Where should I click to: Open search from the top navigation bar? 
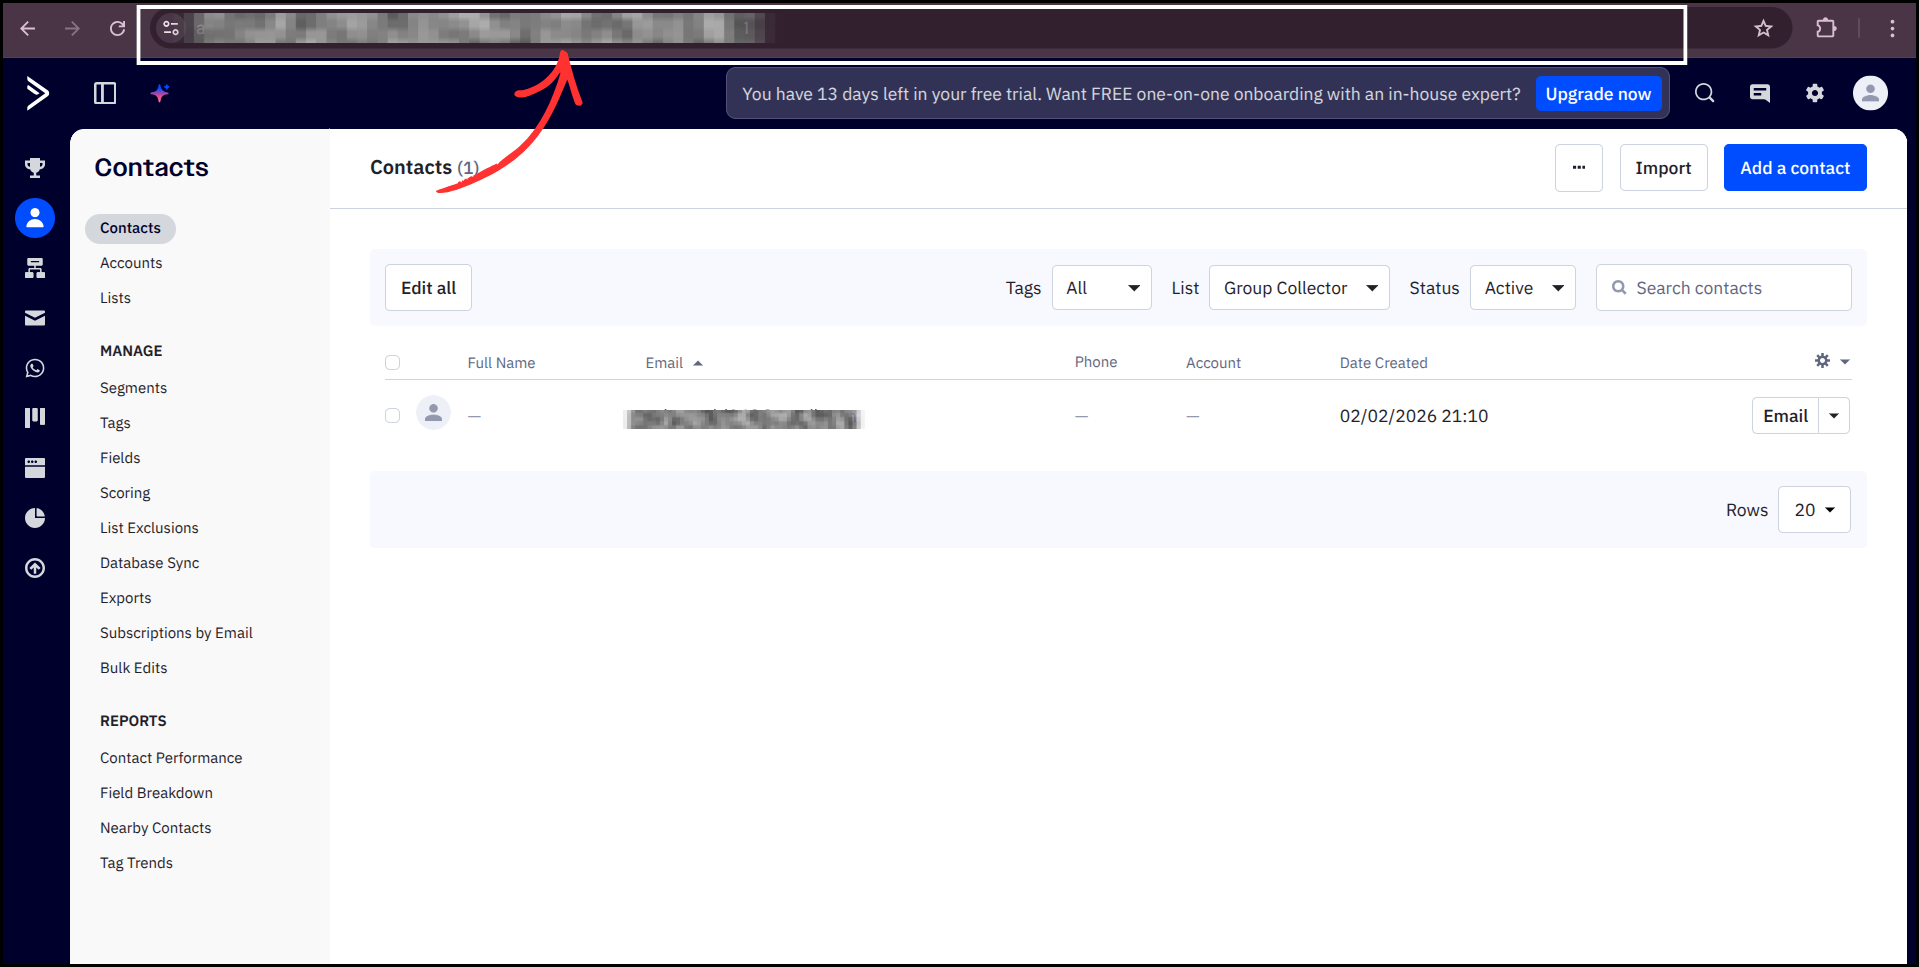coord(1703,93)
